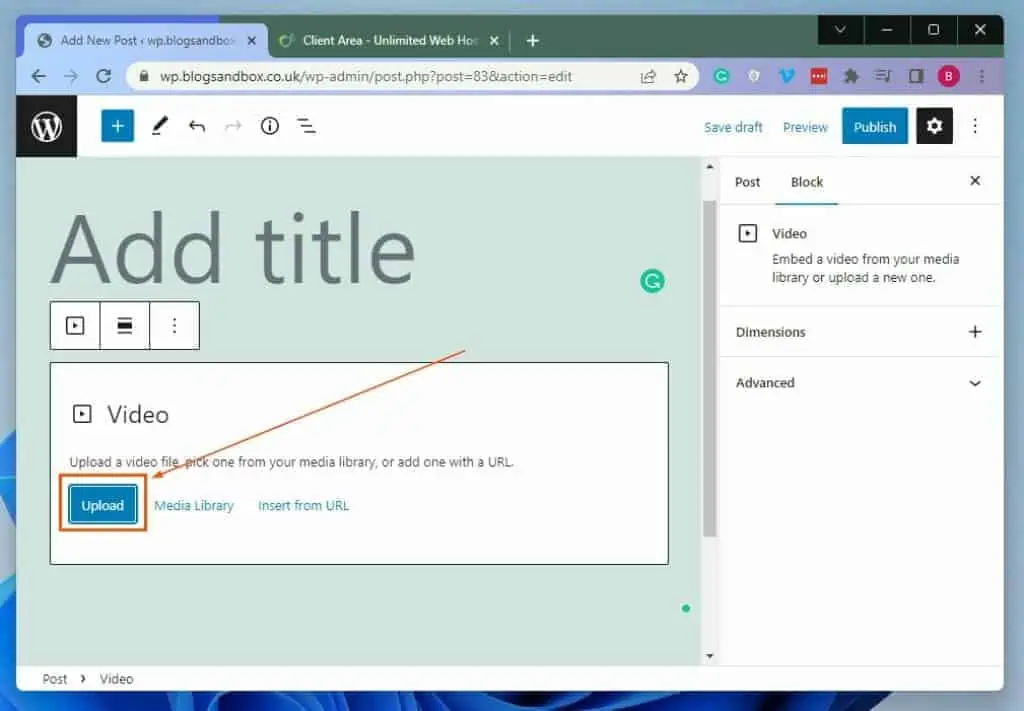Click Insert from URL
This screenshot has height=711, width=1024.
point(303,506)
